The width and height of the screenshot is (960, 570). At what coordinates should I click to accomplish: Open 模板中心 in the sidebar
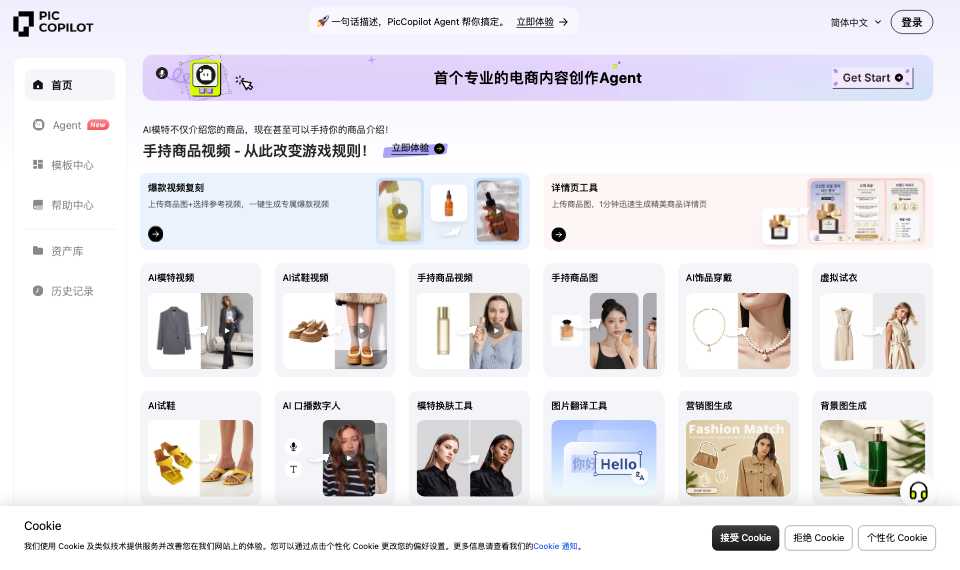pos(70,165)
